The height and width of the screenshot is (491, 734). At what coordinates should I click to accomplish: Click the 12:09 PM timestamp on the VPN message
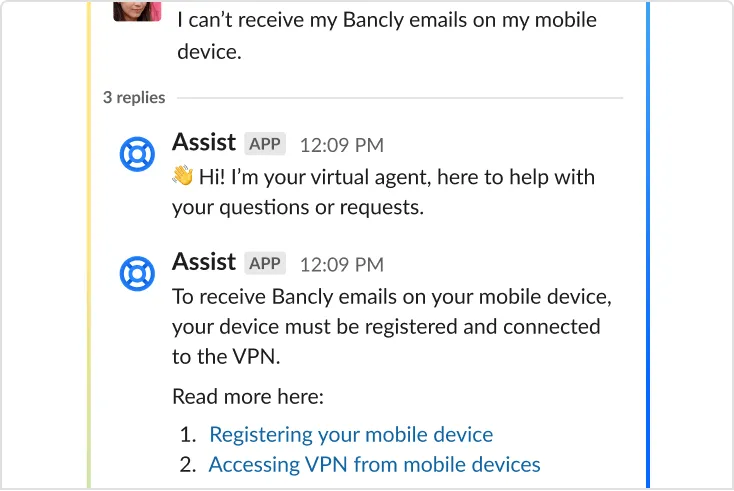coord(341,264)
